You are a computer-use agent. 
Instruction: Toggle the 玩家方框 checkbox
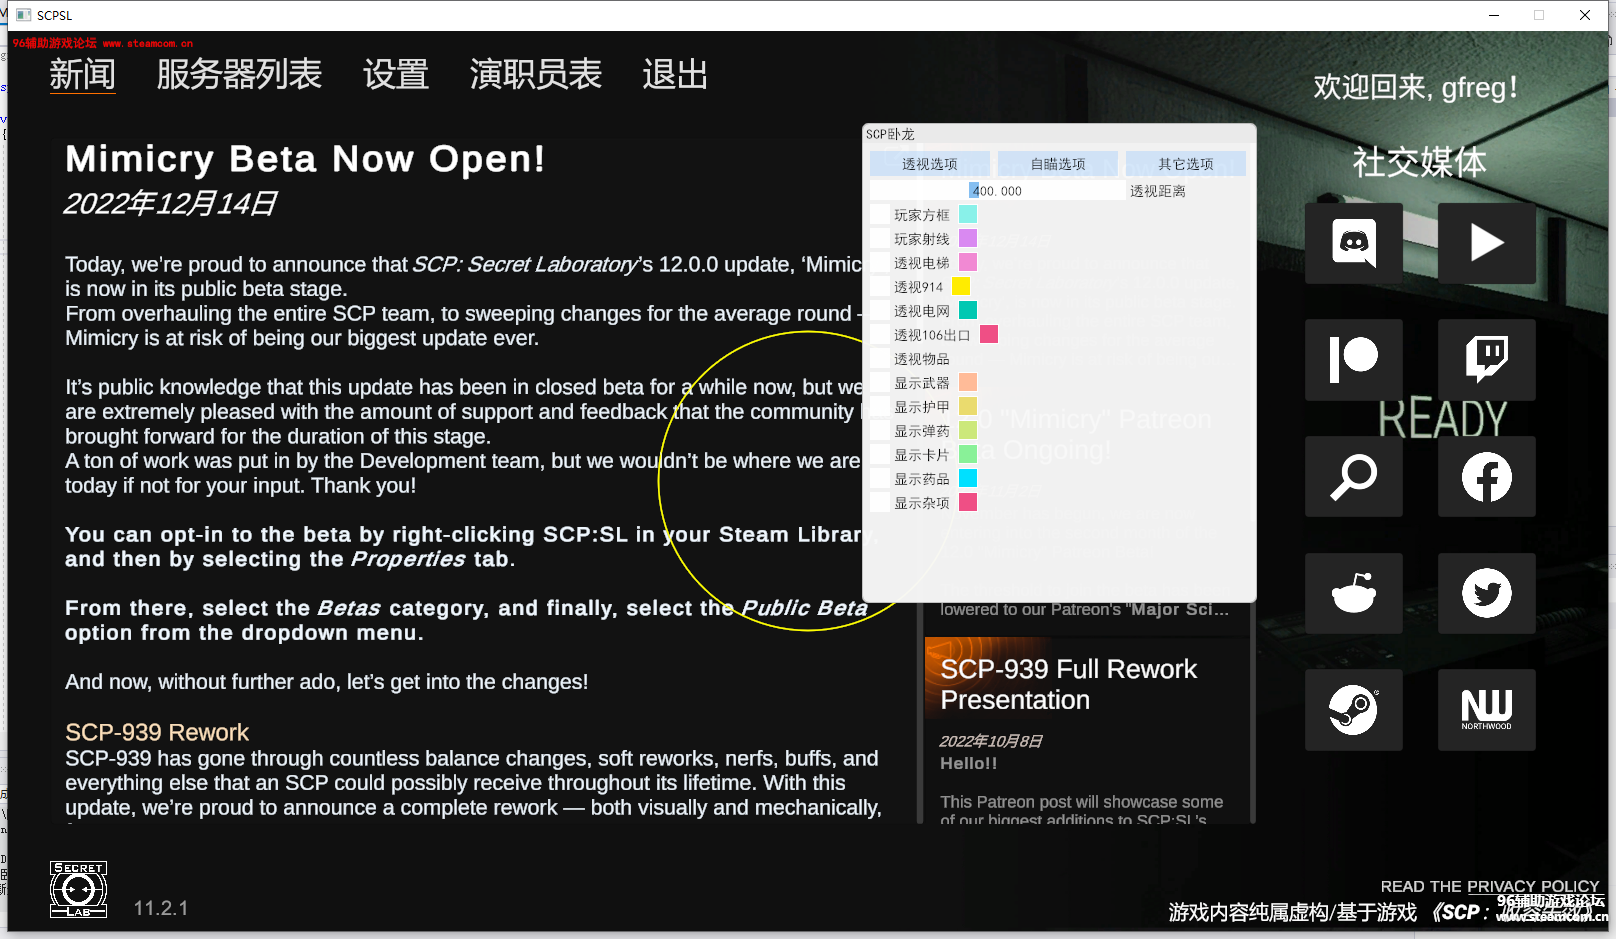click(x=880, y=215)
